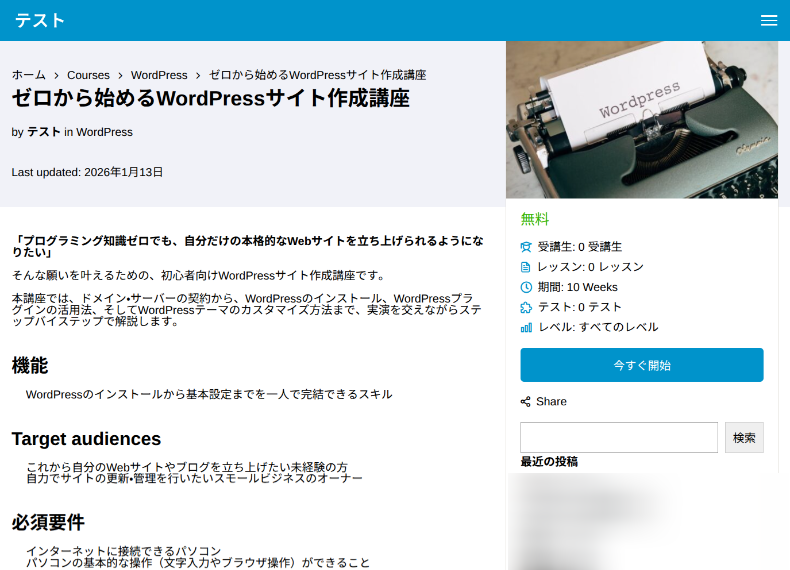The height and width of the screenshot is (570, 790).
Task: Click the テスト site title
Action: (x=40, y=21)
